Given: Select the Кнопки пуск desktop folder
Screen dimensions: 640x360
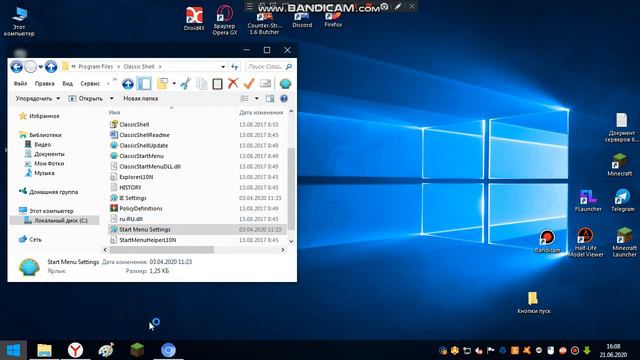Looking at the screenshot, I should 533,302.
